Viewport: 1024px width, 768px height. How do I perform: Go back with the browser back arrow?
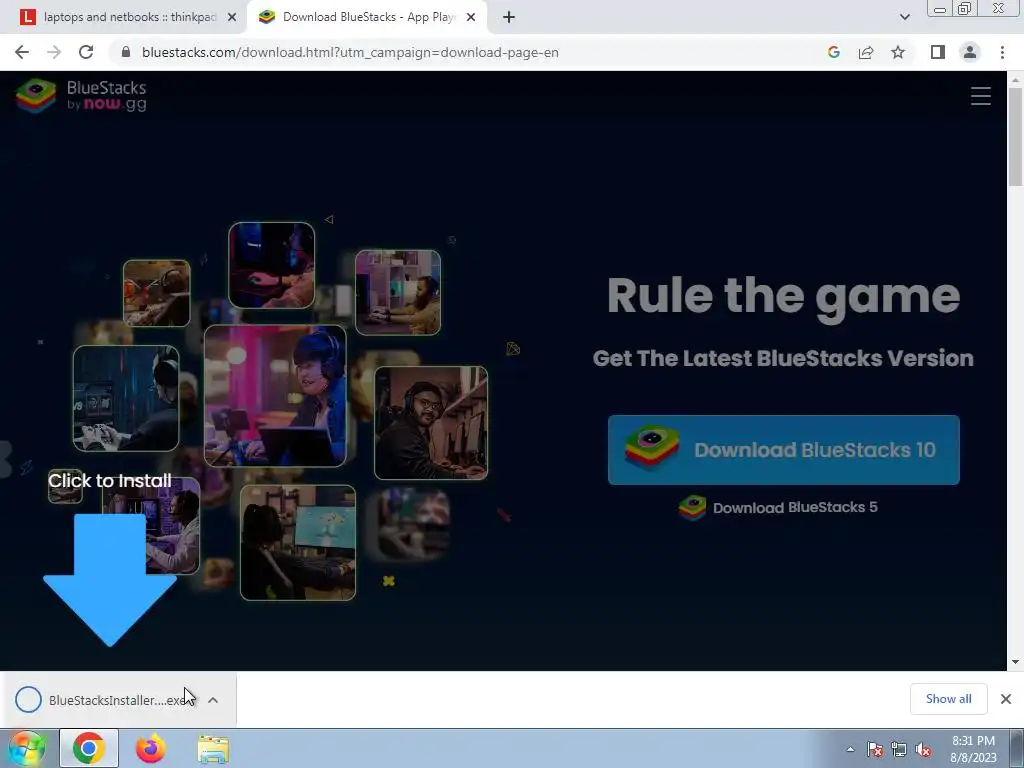pos(22,52)
